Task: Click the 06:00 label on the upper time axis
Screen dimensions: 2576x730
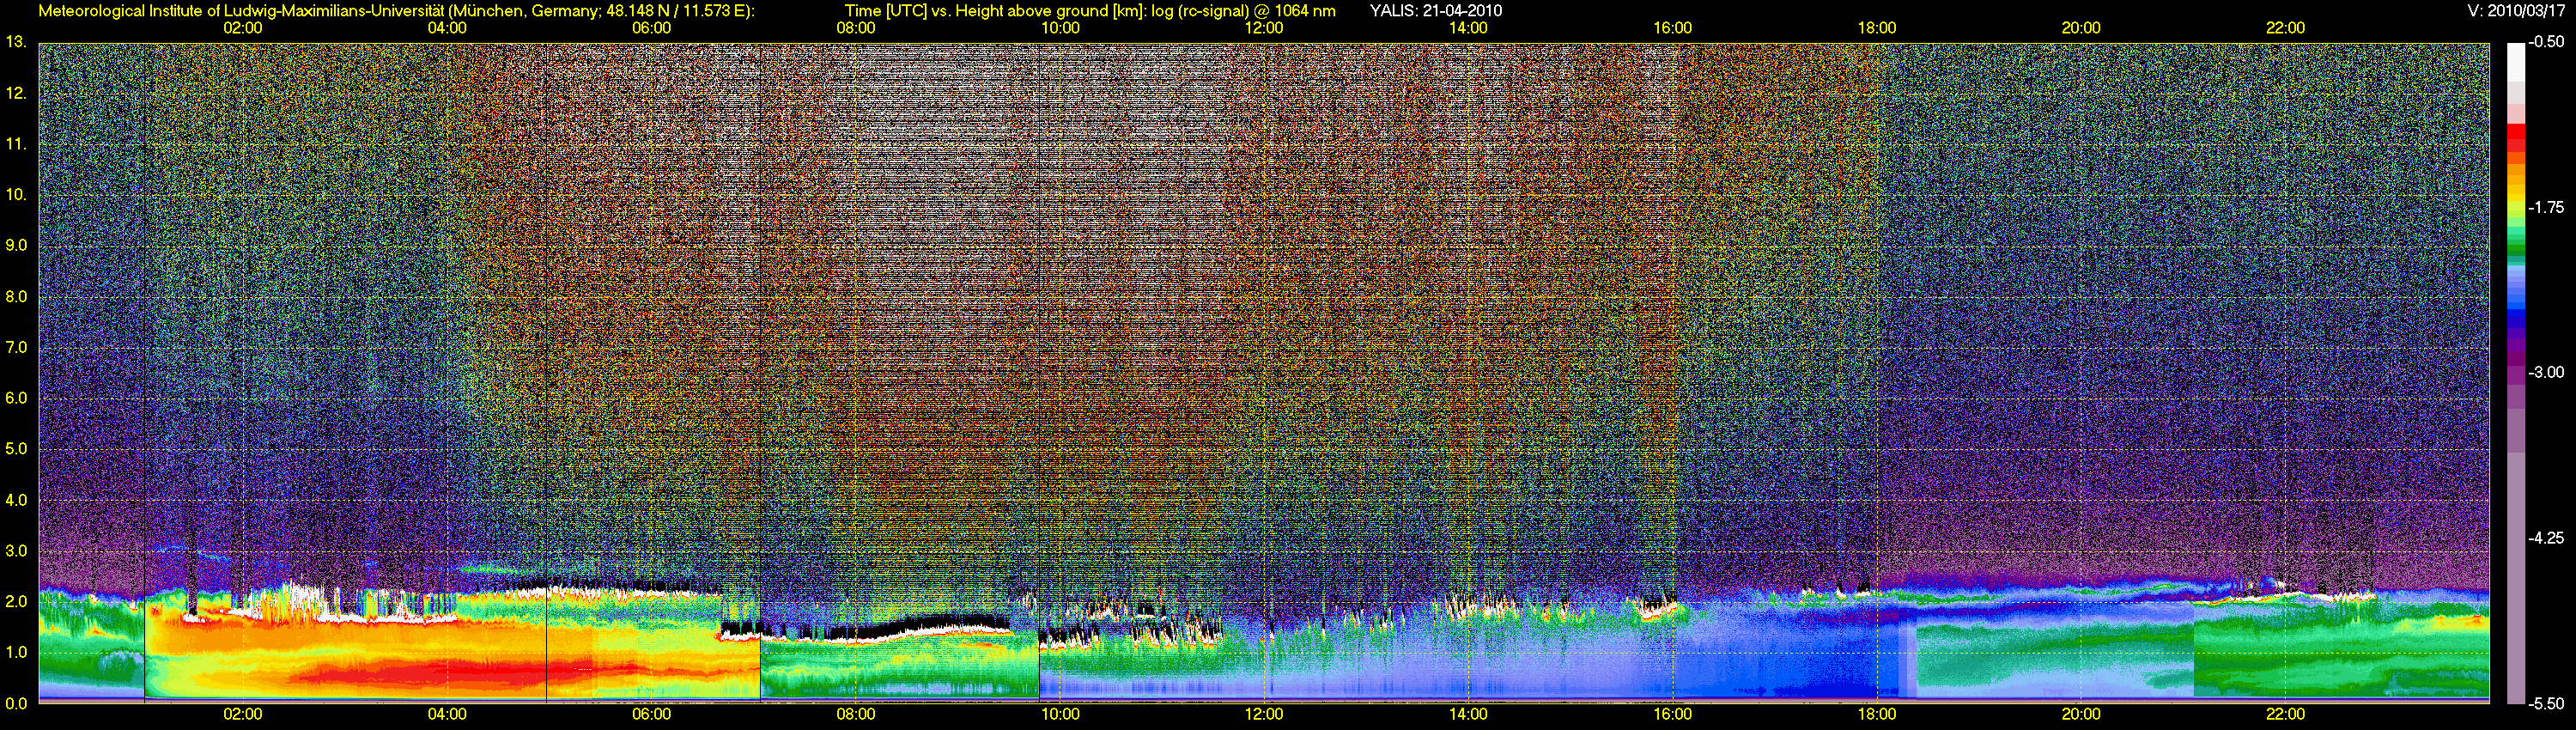Action: point(651,28)
